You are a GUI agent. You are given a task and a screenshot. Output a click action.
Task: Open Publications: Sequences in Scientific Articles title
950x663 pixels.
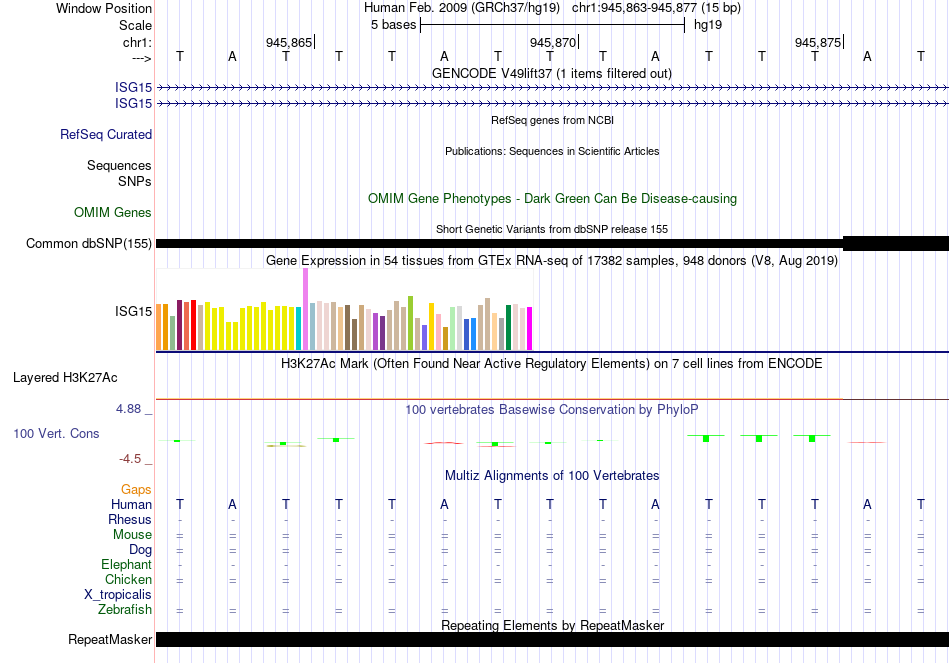(x=552, y=151)
